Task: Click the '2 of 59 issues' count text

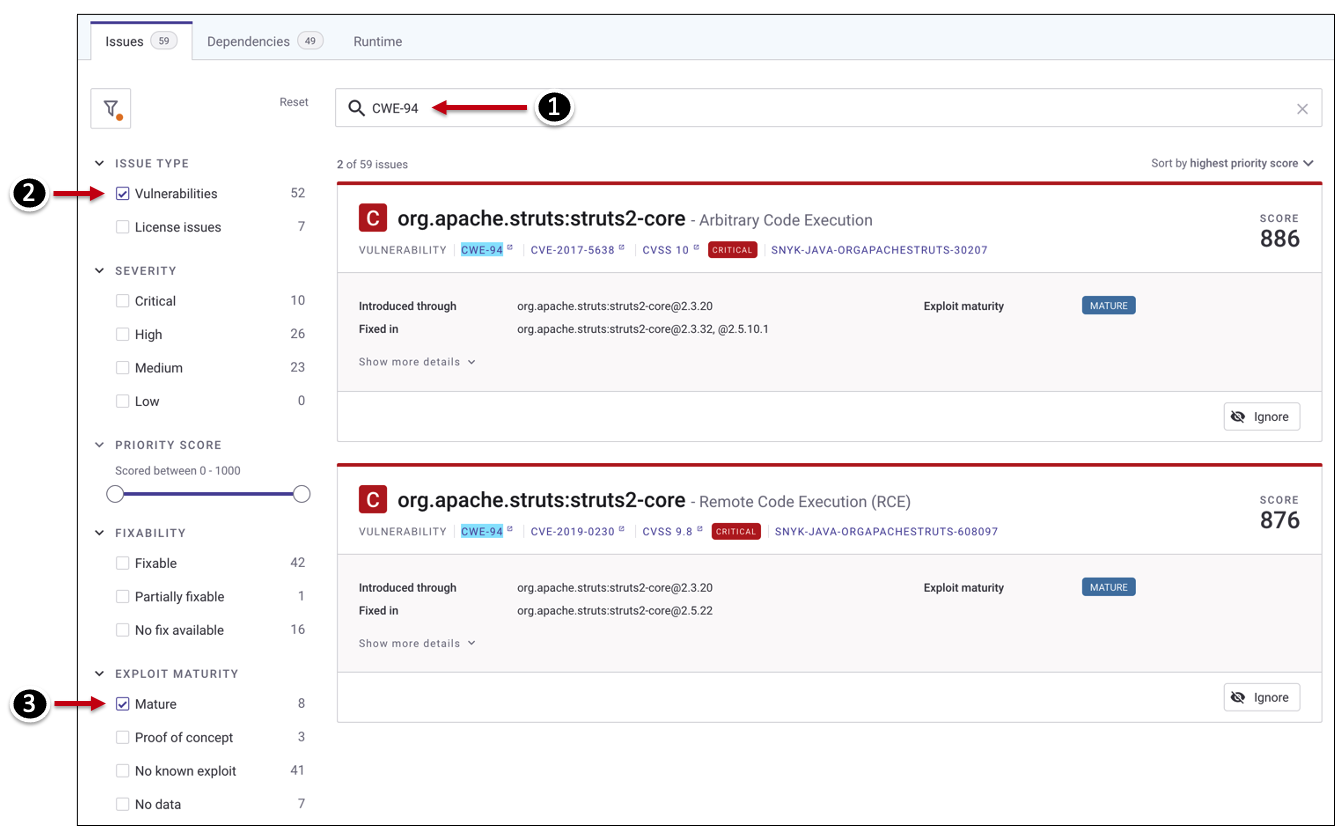Action: (372, 164)
